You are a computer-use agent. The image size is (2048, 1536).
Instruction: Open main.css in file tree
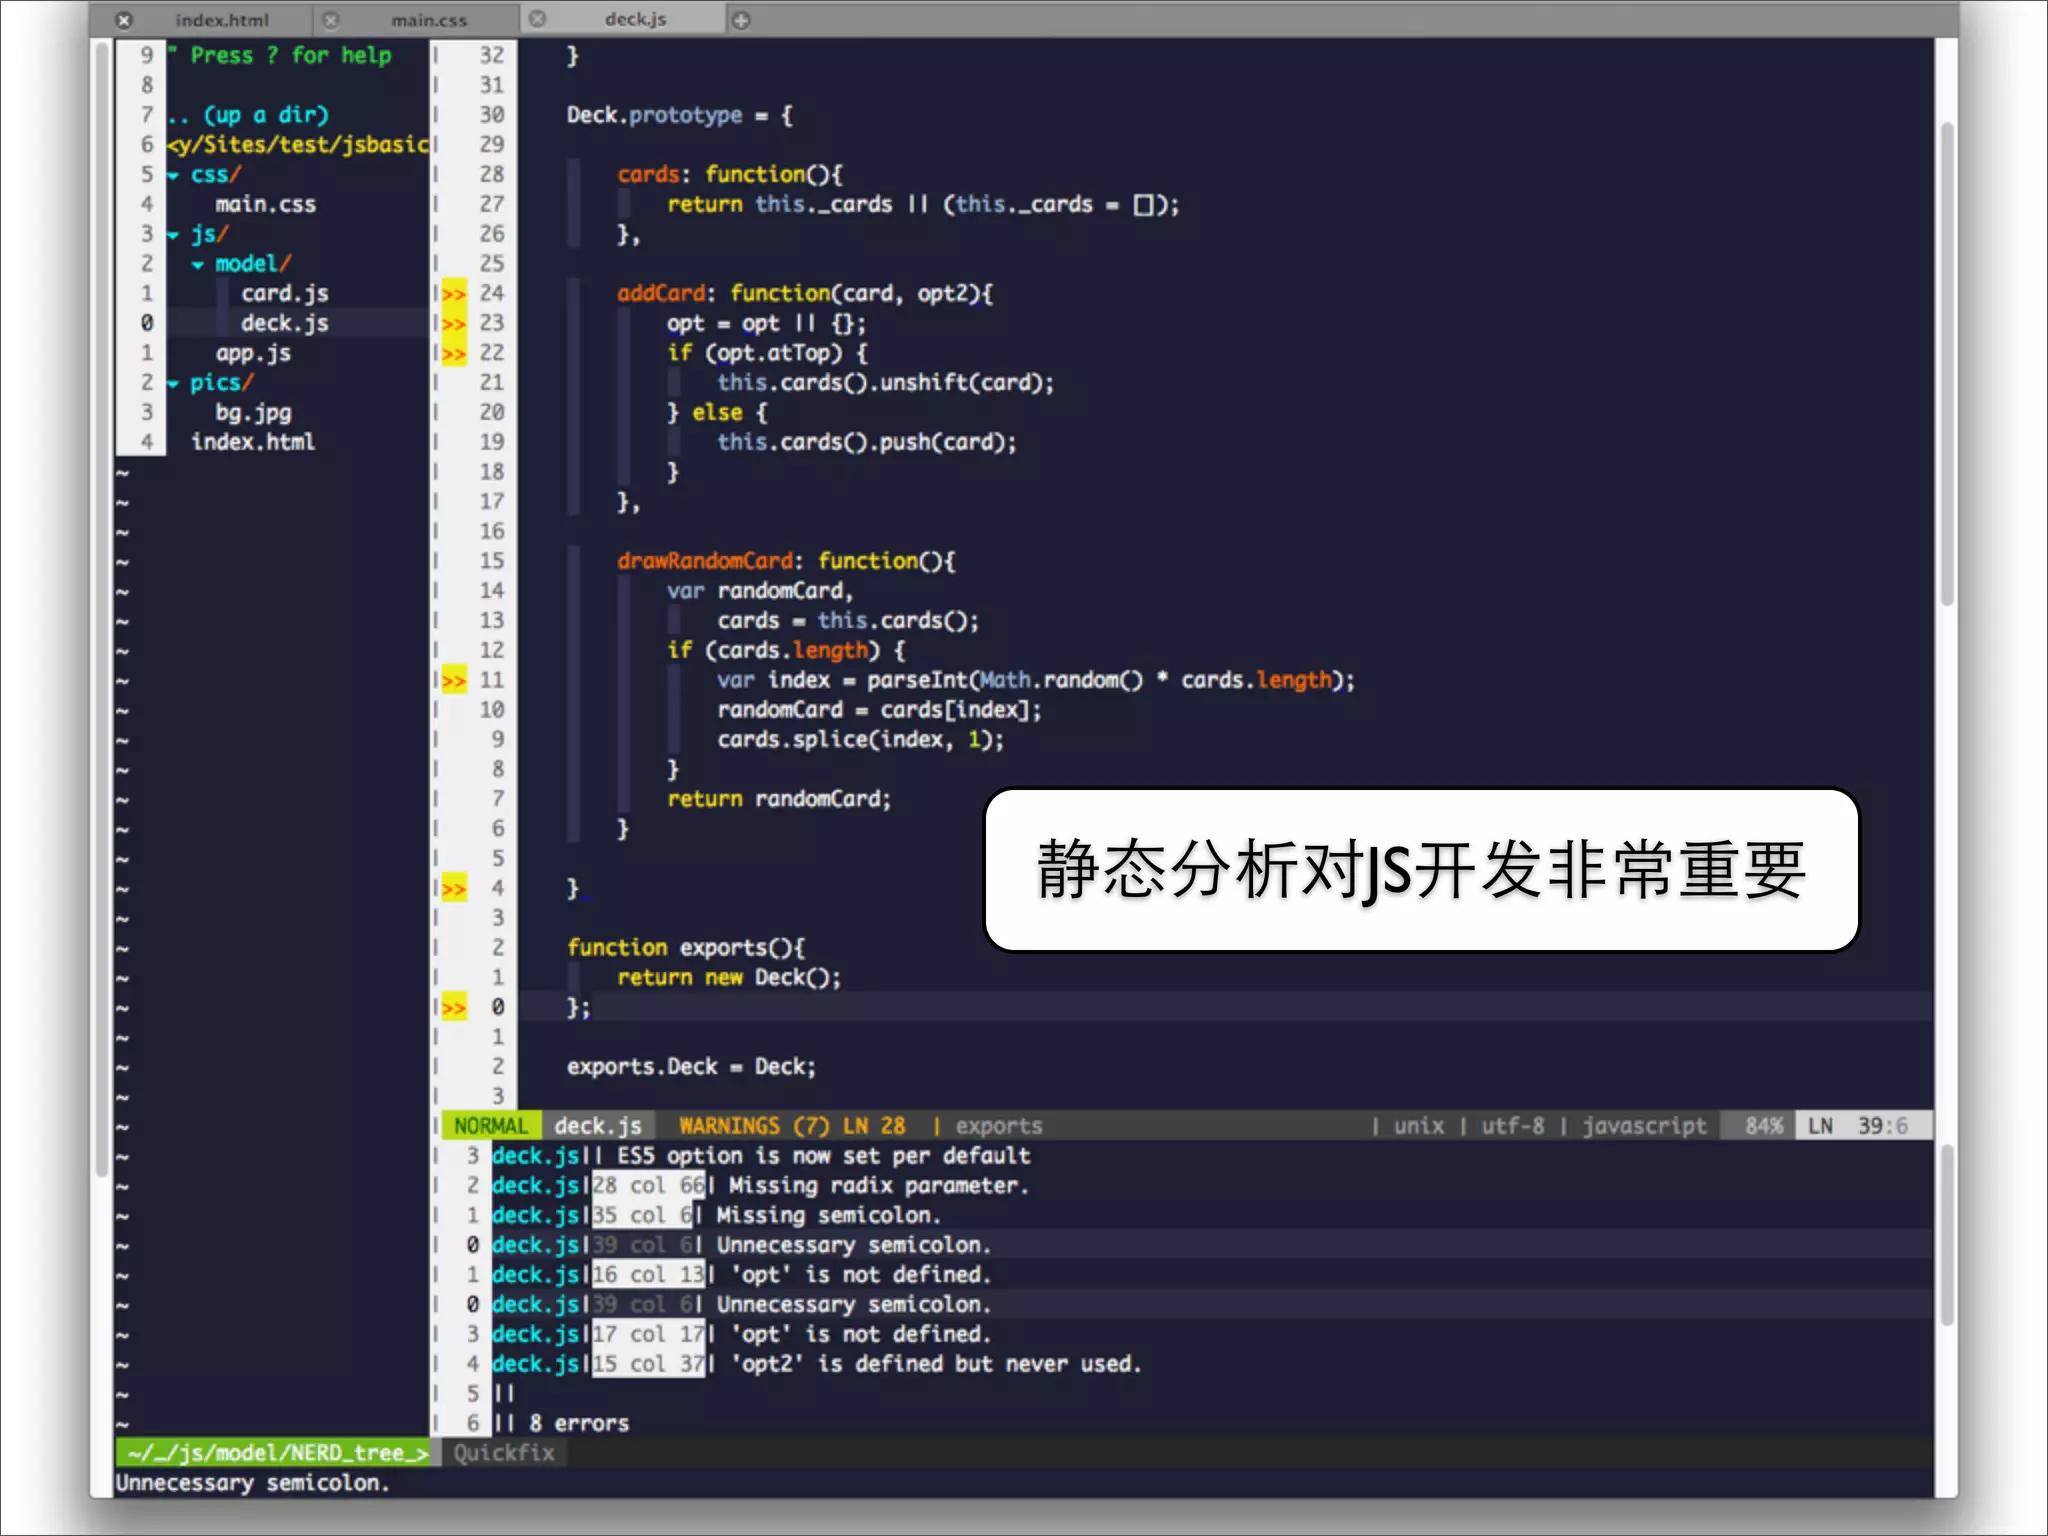coord(265,204)
